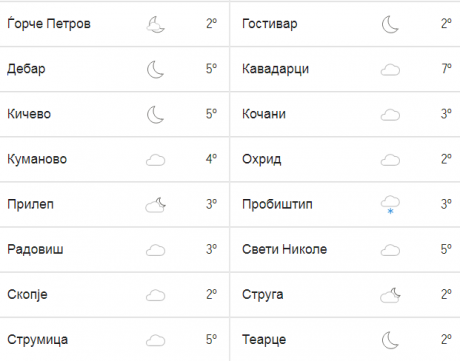Click the cloud icon next to Скопје
Image resolution: width=460 pixels, height=361 pixels.
point(156,295)
